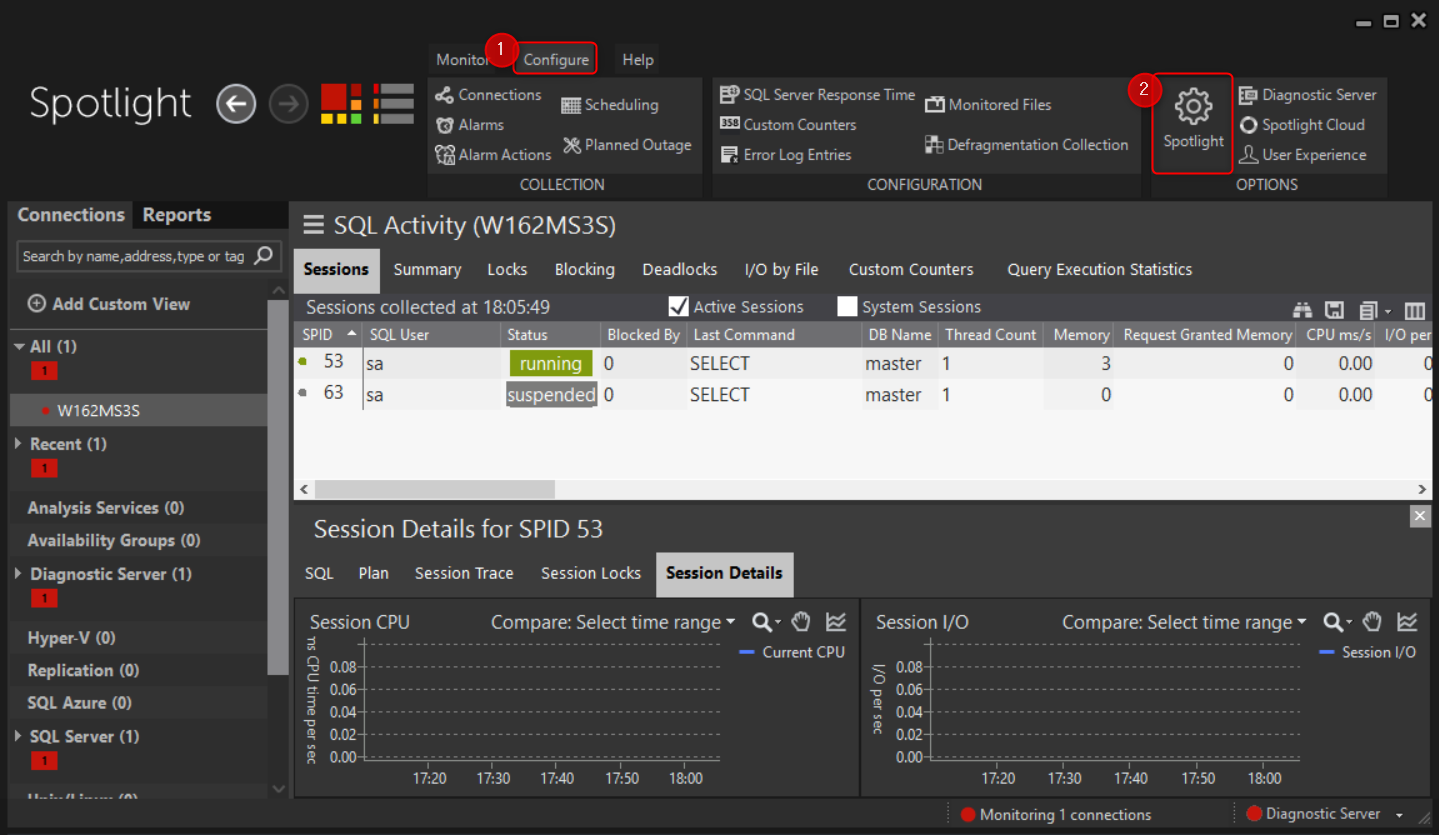The height and width of the screenshot is (835, 1439).
Task: Uncheck the Active Sessions checkbox
Action: click(679, 306)
